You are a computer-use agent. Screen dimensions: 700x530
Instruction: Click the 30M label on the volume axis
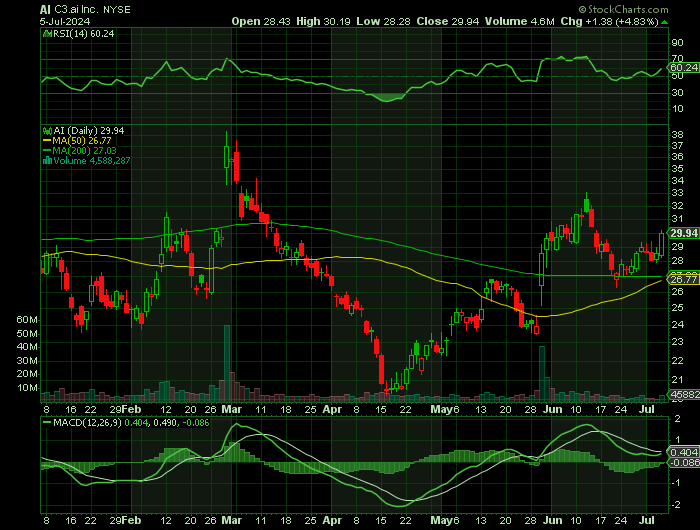pos(27,361)
